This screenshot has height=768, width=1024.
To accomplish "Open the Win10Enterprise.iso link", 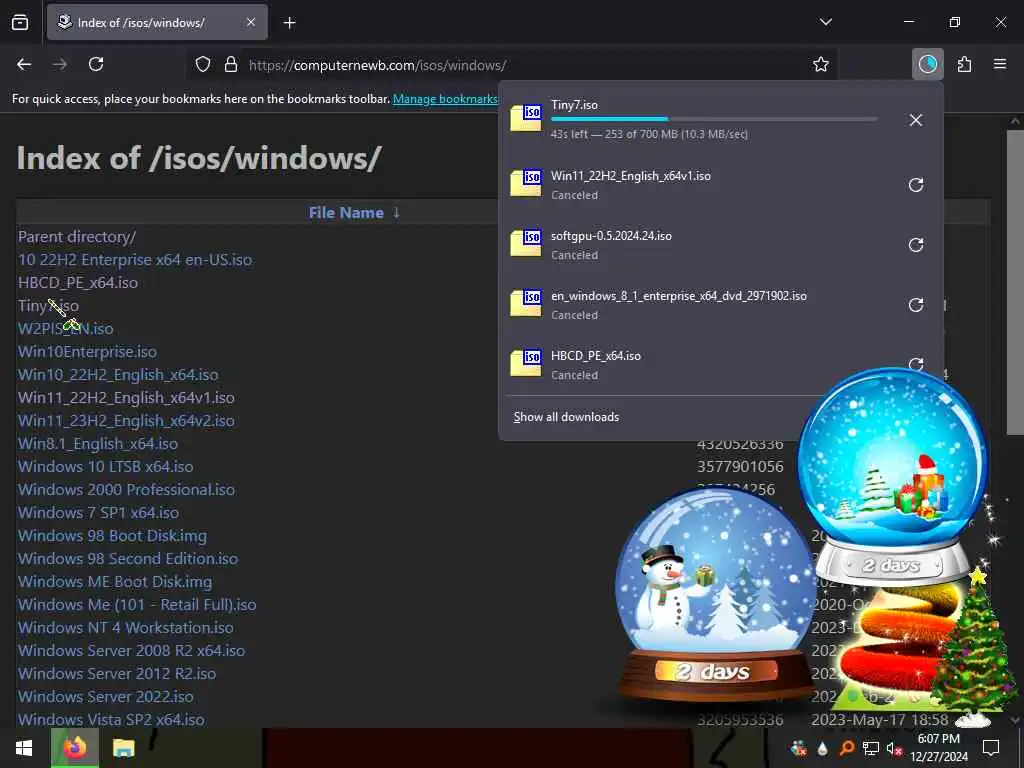I will (x=88, y=351).
